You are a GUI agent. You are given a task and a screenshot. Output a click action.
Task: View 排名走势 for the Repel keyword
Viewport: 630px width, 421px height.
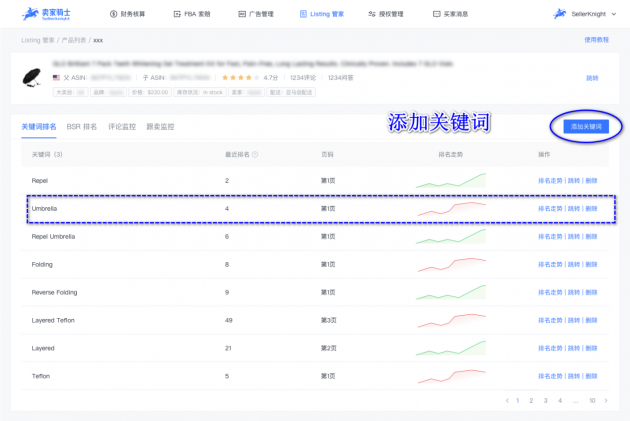coord(550,181)
